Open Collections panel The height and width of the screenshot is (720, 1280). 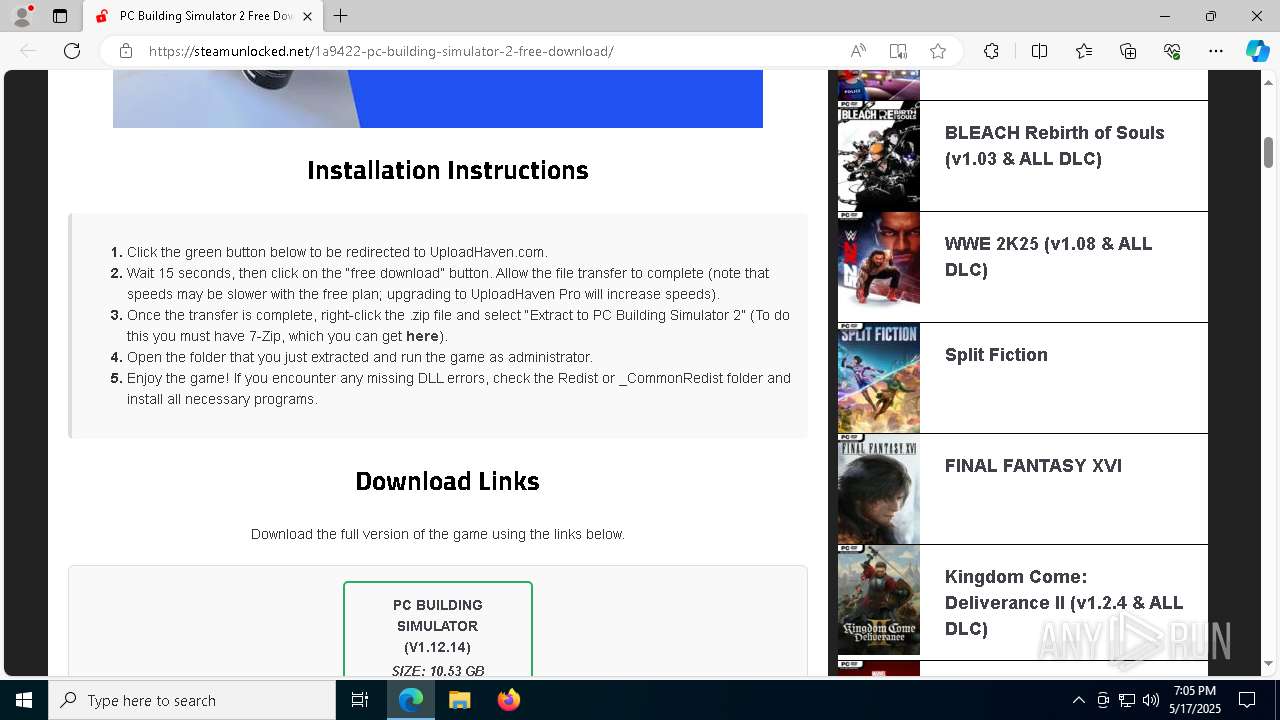[x=1128, y=51]
